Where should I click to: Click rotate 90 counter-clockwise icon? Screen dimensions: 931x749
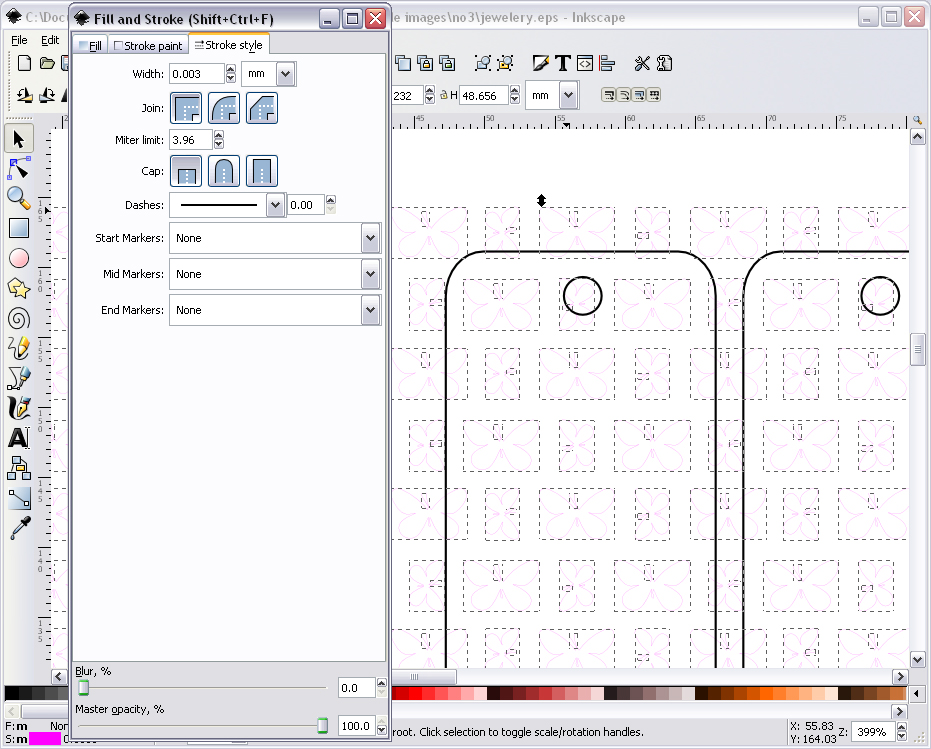point(24,95)
